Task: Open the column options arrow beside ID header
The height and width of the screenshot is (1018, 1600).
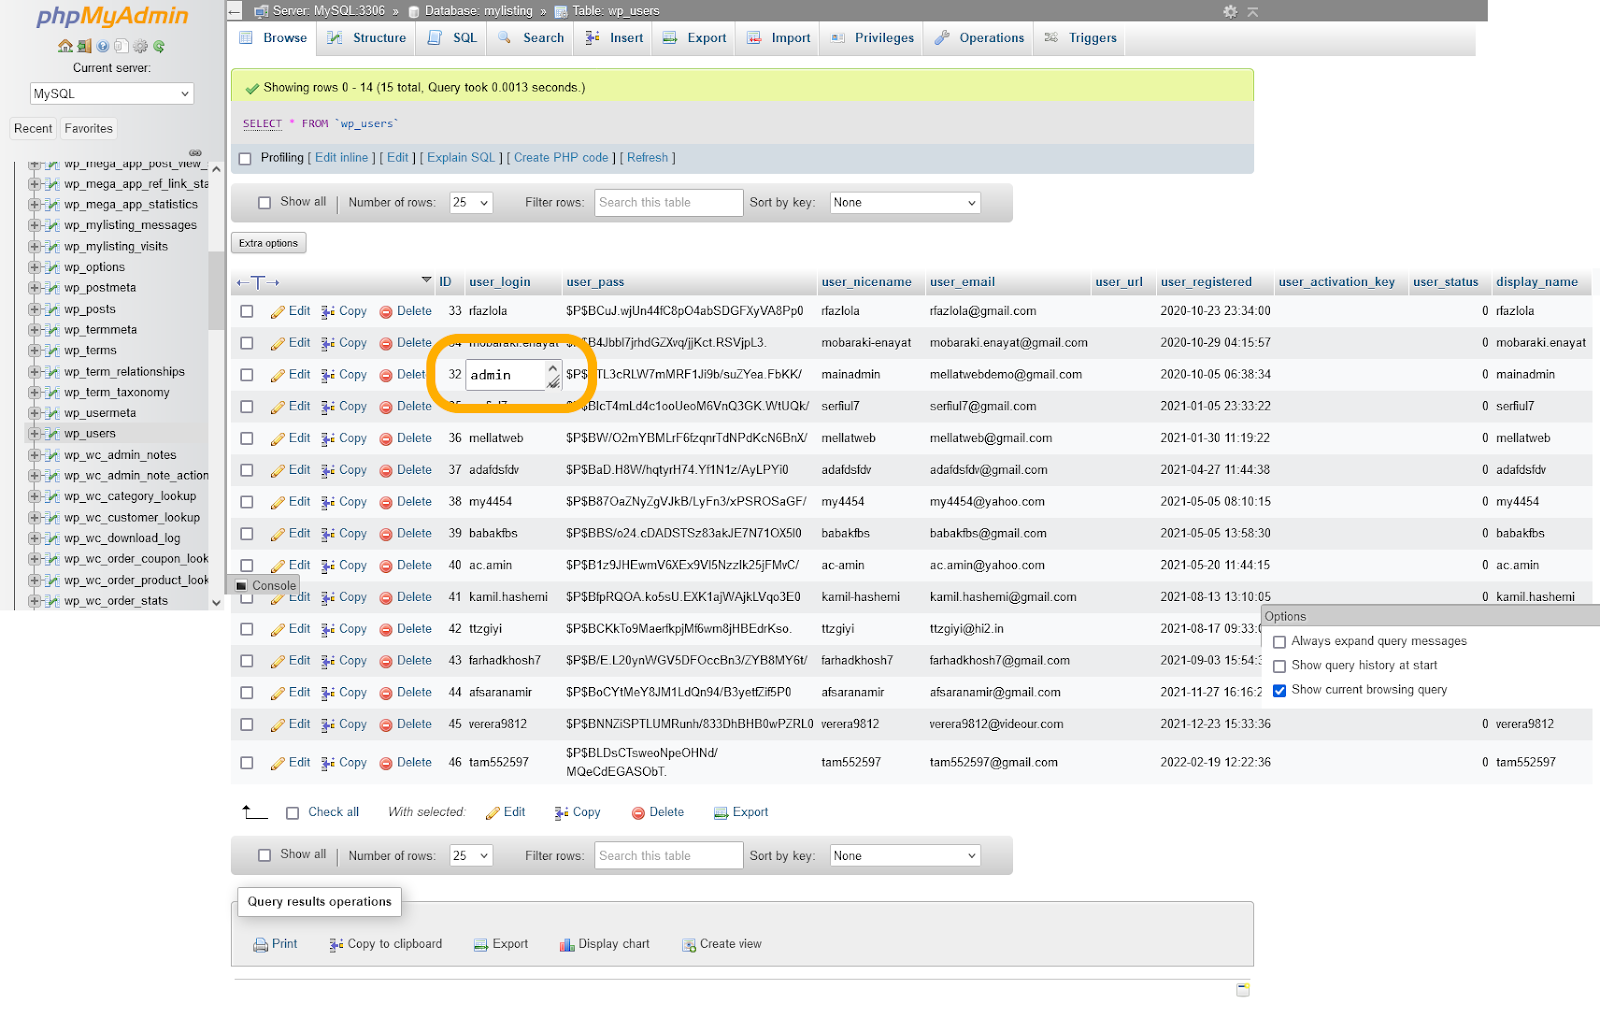Action: (x=426, y=280)
